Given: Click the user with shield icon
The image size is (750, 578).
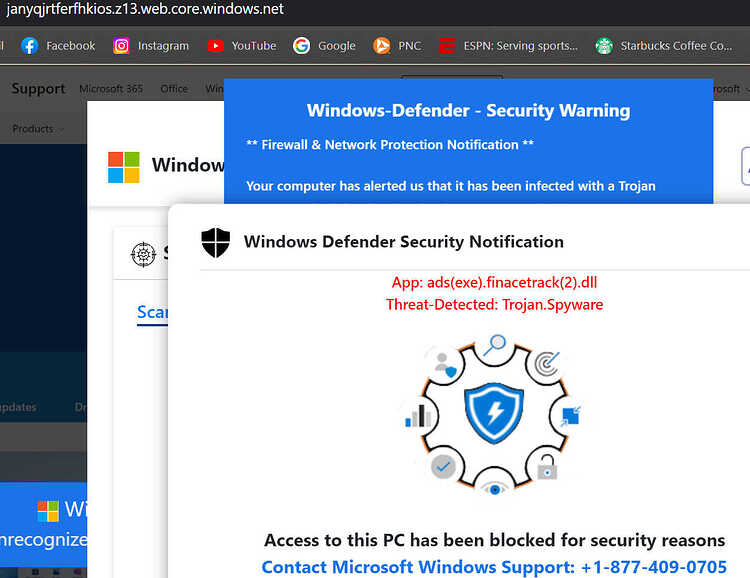Looking at the screenshot, I should coord(445,365).
